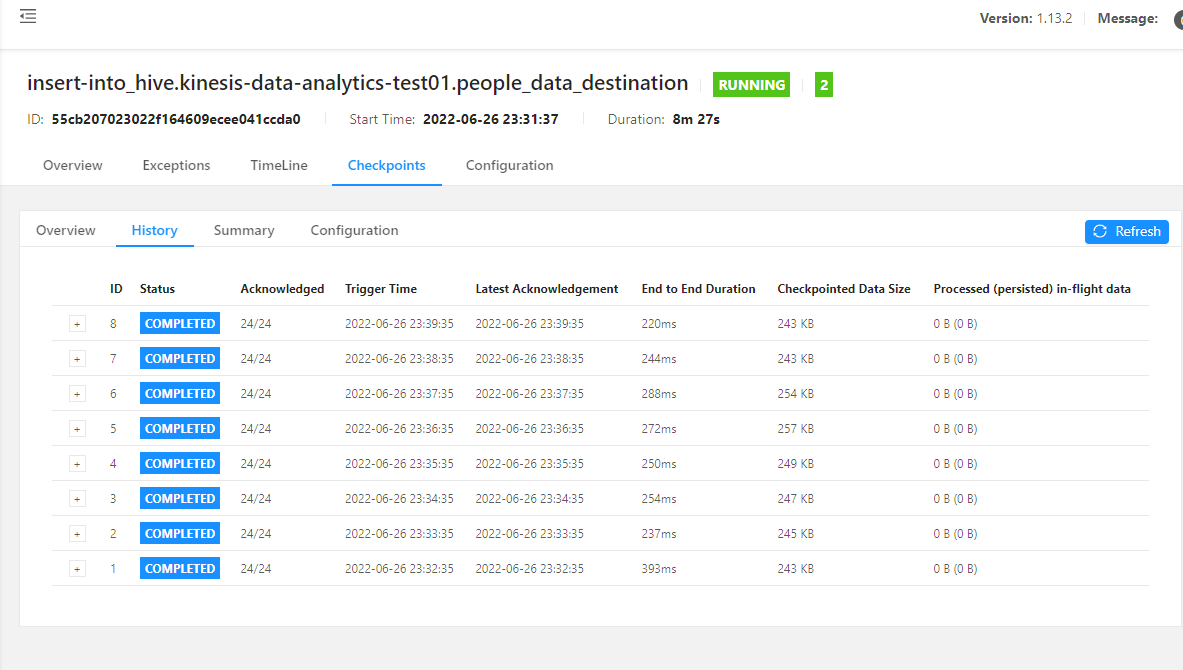Image resolution: width=1183 pixels, height=670 pixels.
Task: Click the Checkpointed Data Size header
Action: coord(843,289)
